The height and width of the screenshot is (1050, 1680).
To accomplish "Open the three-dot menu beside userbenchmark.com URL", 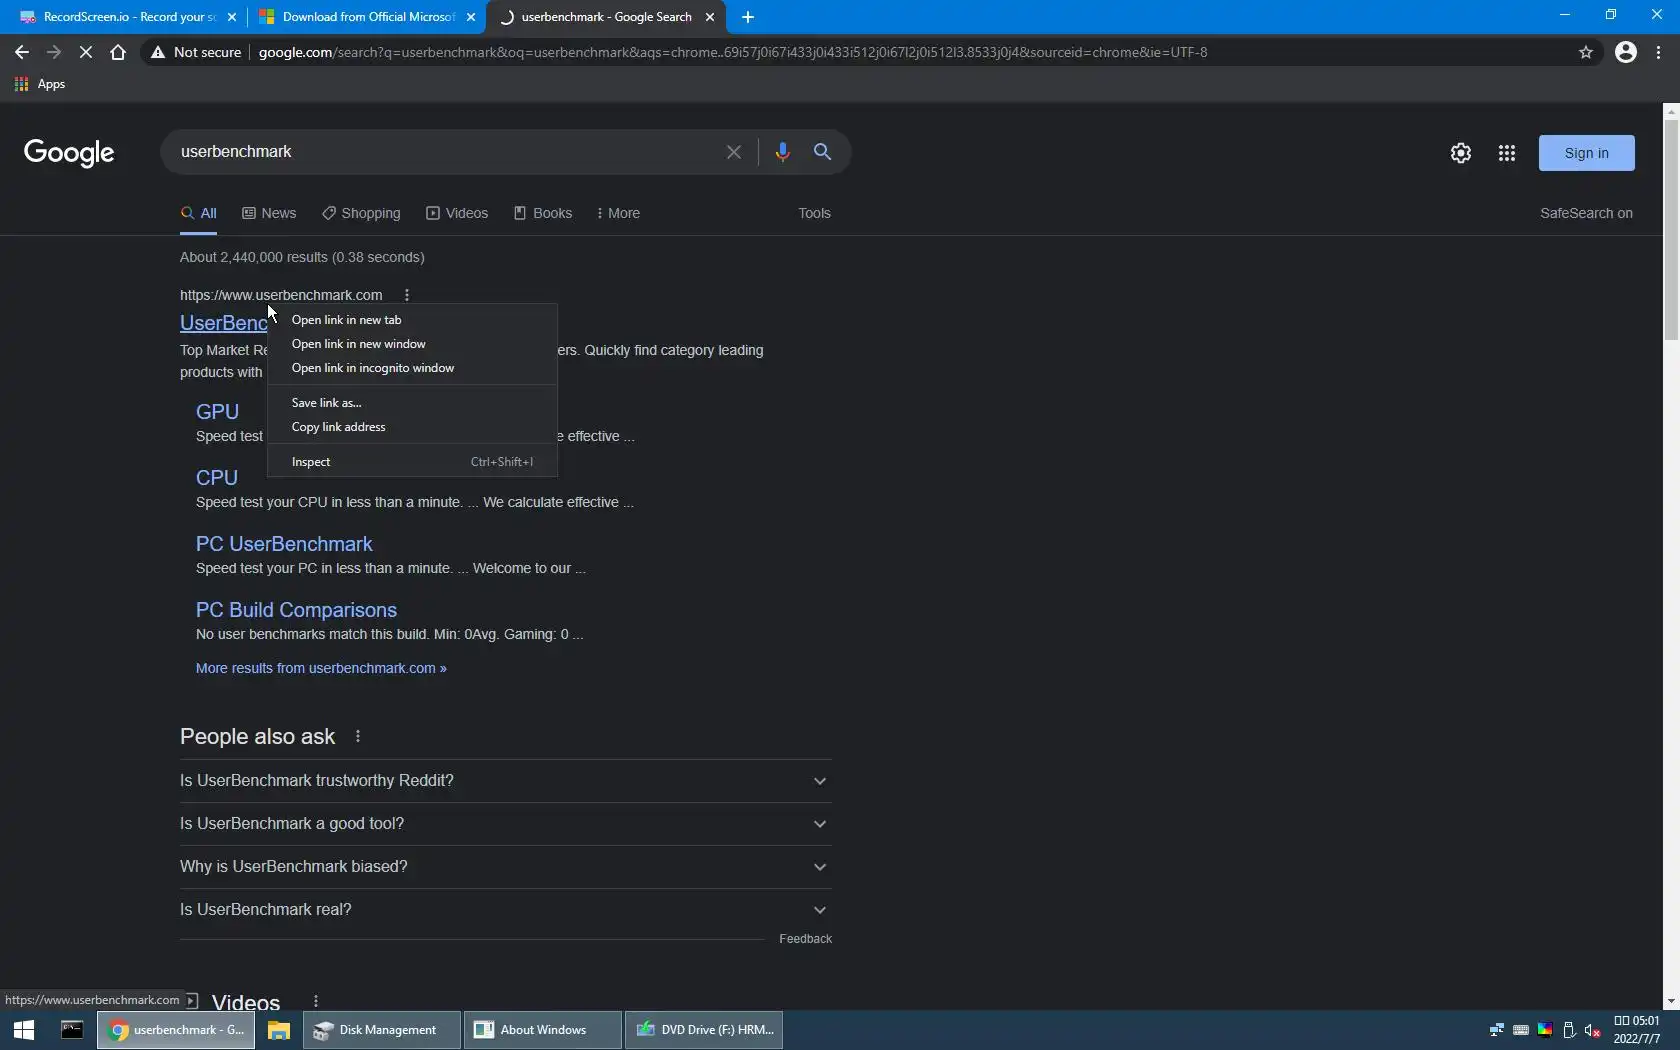I will click(407, 295).
